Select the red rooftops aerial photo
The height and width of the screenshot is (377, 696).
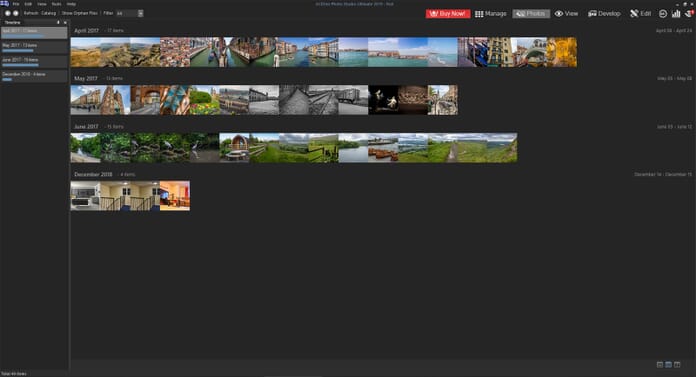175,52
